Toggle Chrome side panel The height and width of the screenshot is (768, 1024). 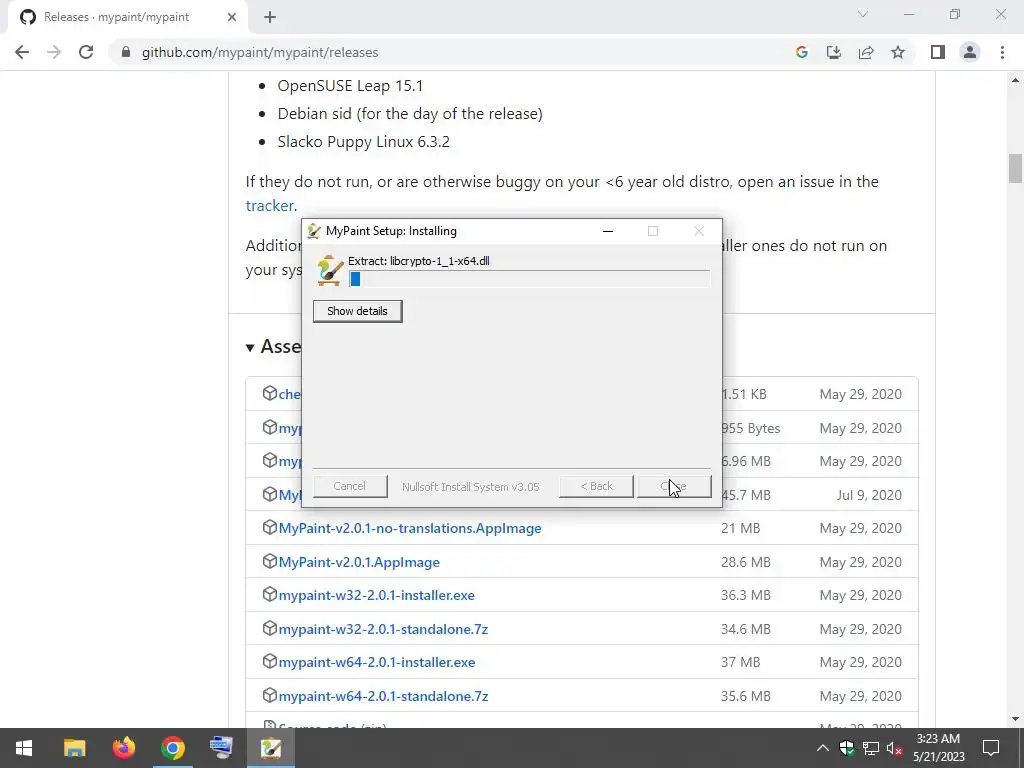938,52
